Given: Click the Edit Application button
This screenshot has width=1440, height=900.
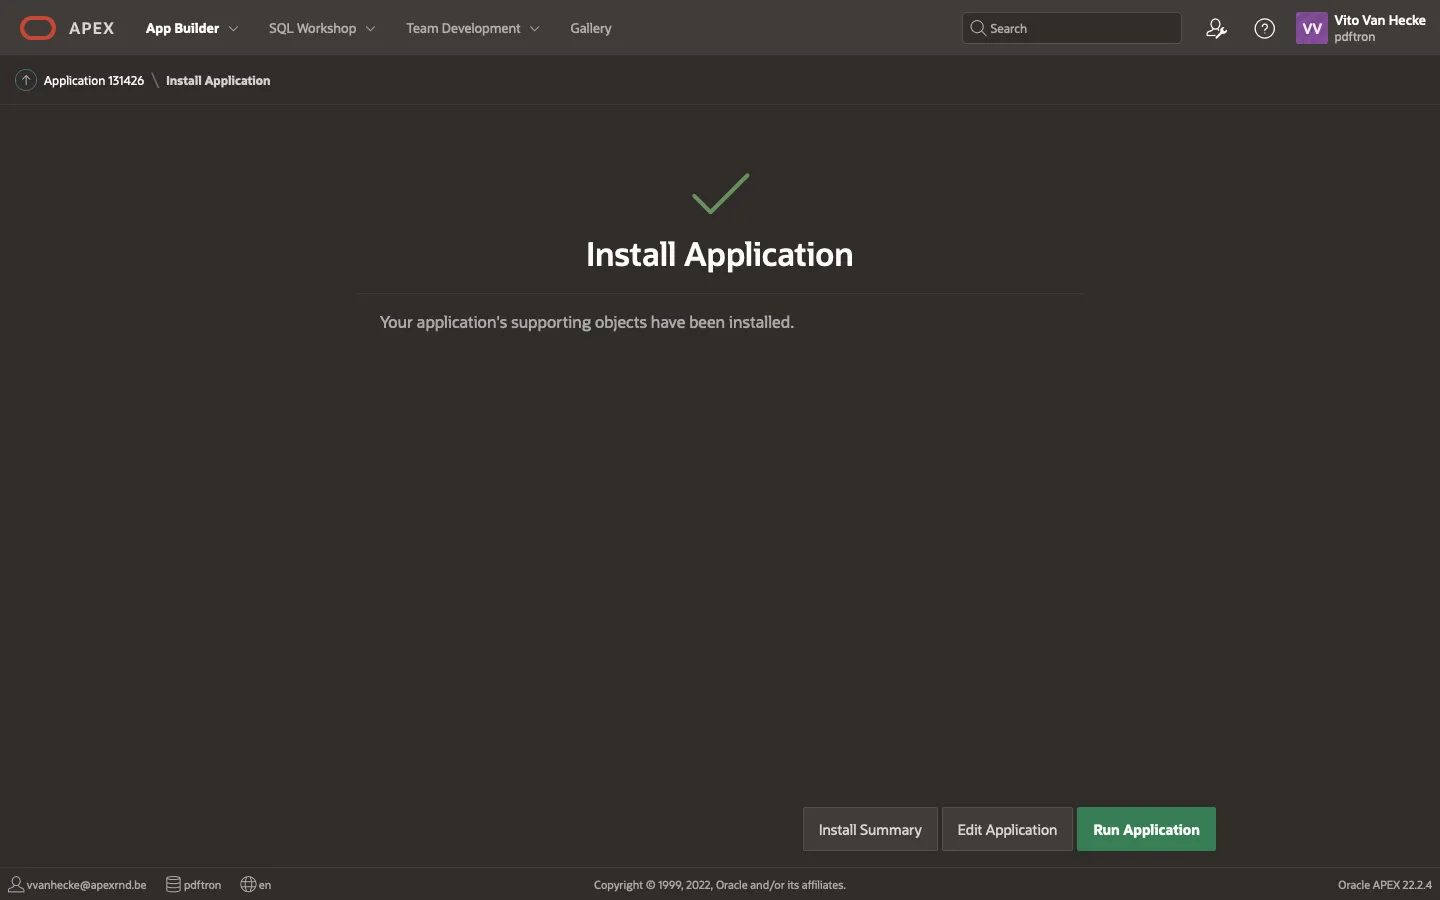Looking at the screenshot, I should tap(1006, 829).
